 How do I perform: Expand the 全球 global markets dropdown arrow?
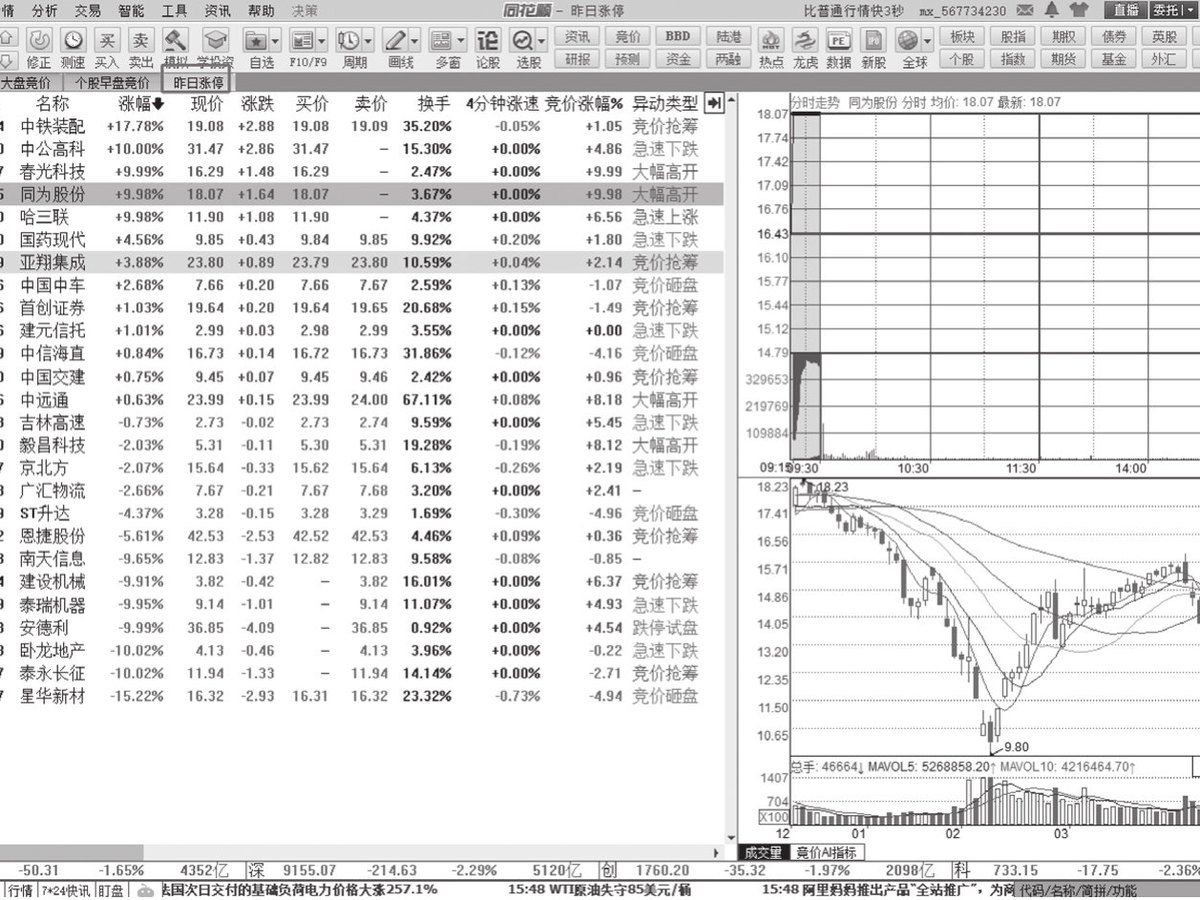point(927,40)
